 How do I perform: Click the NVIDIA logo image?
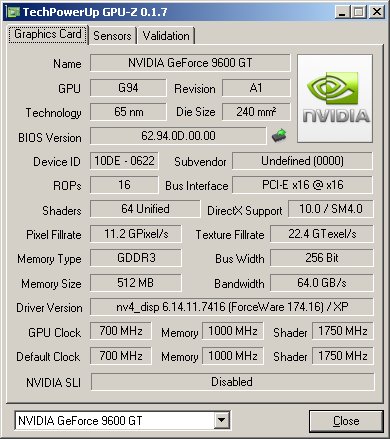(x=335, y=99)
